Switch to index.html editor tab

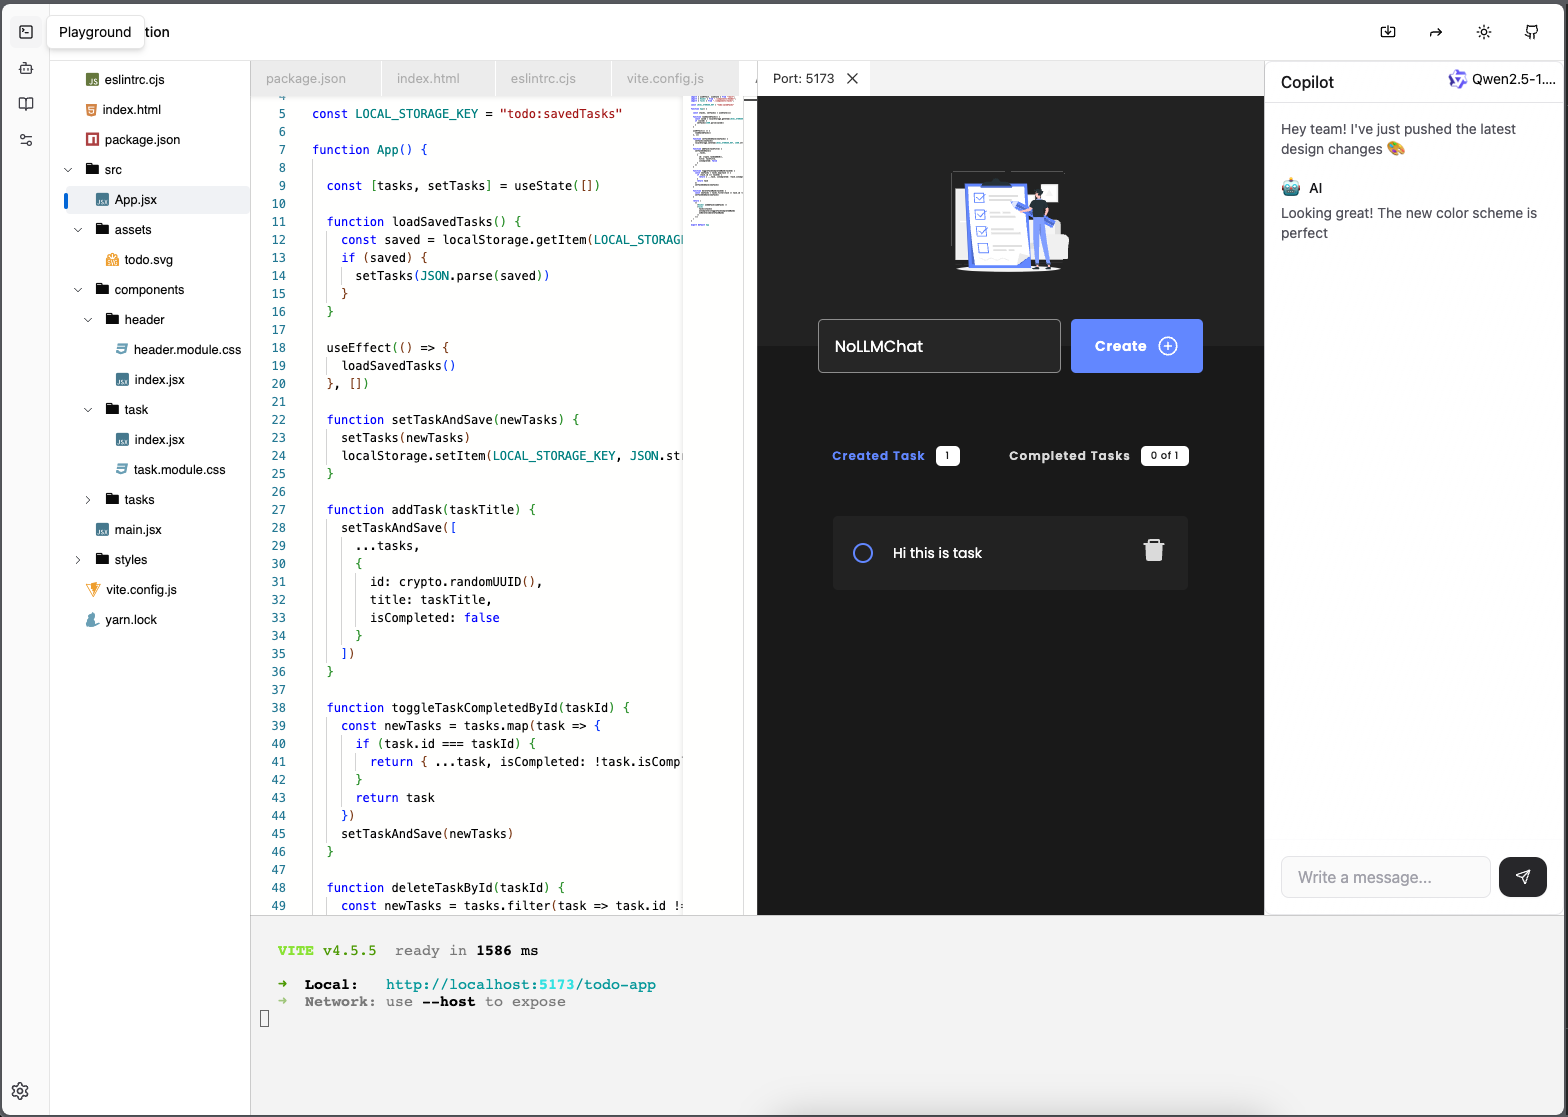coord(428,78)
